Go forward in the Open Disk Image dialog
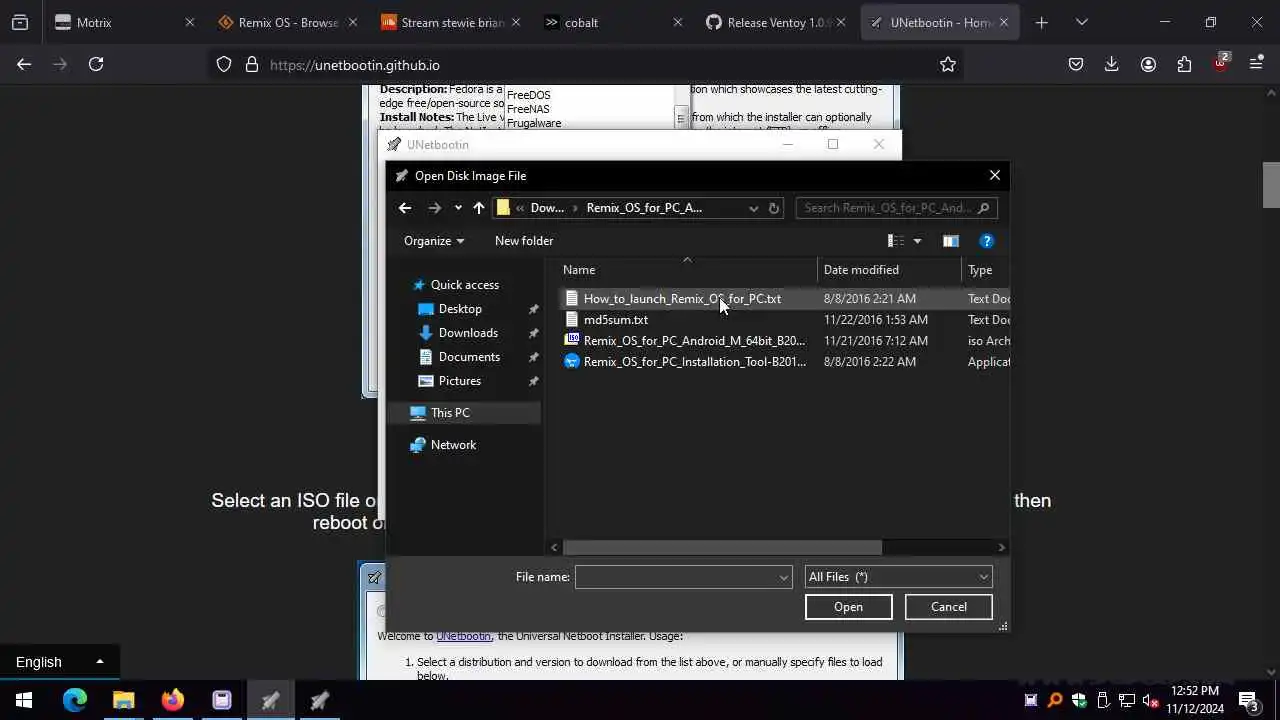This screenshot has height=720, width=1280. [434, 208]
